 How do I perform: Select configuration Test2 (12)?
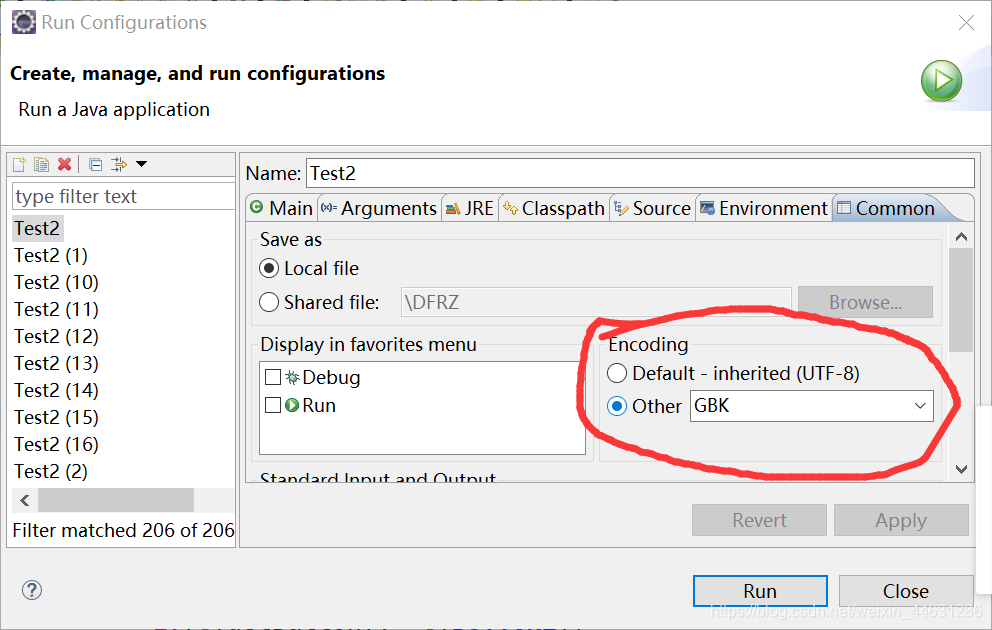(x=57, y=337)
